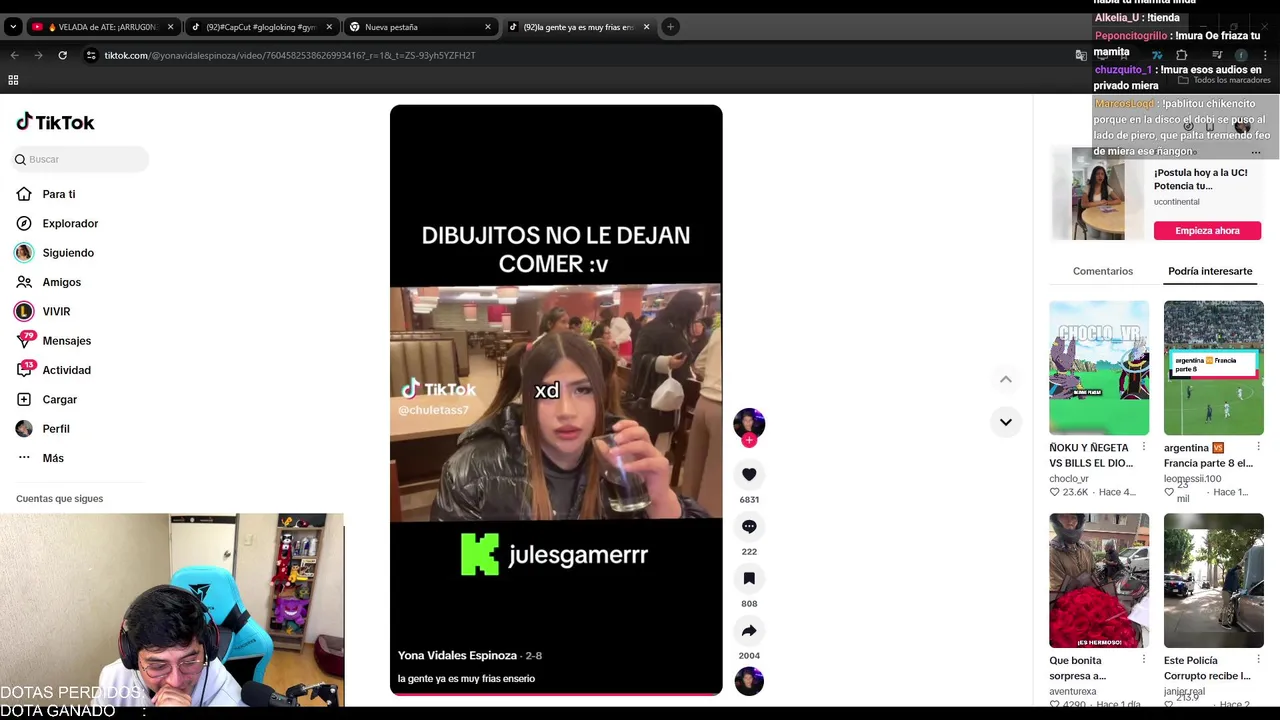
Task: Open Este Policía Corrupto video thumbnail
Action: [x=1213, y=581]
